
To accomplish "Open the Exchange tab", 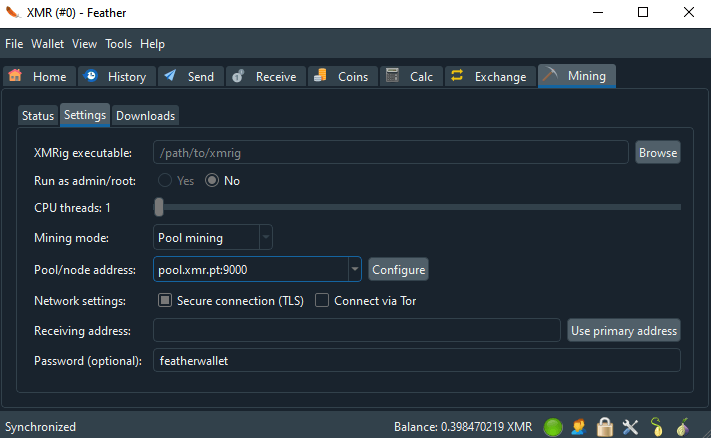I will pos(490,76).
